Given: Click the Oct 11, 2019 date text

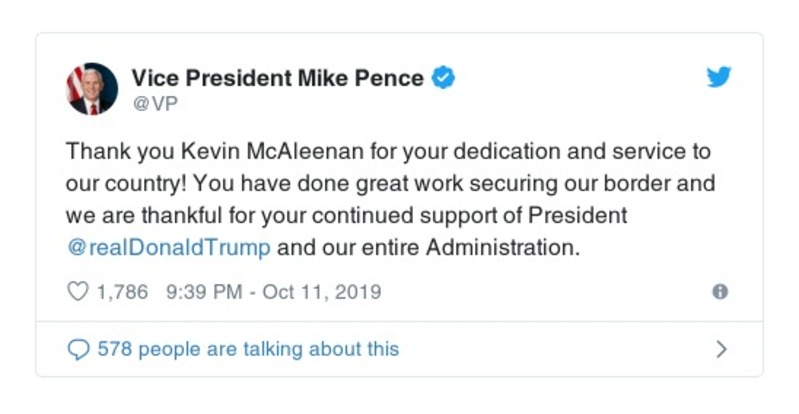Looking at the screenshot, I should pyautogui.click(x=324, y=292).
